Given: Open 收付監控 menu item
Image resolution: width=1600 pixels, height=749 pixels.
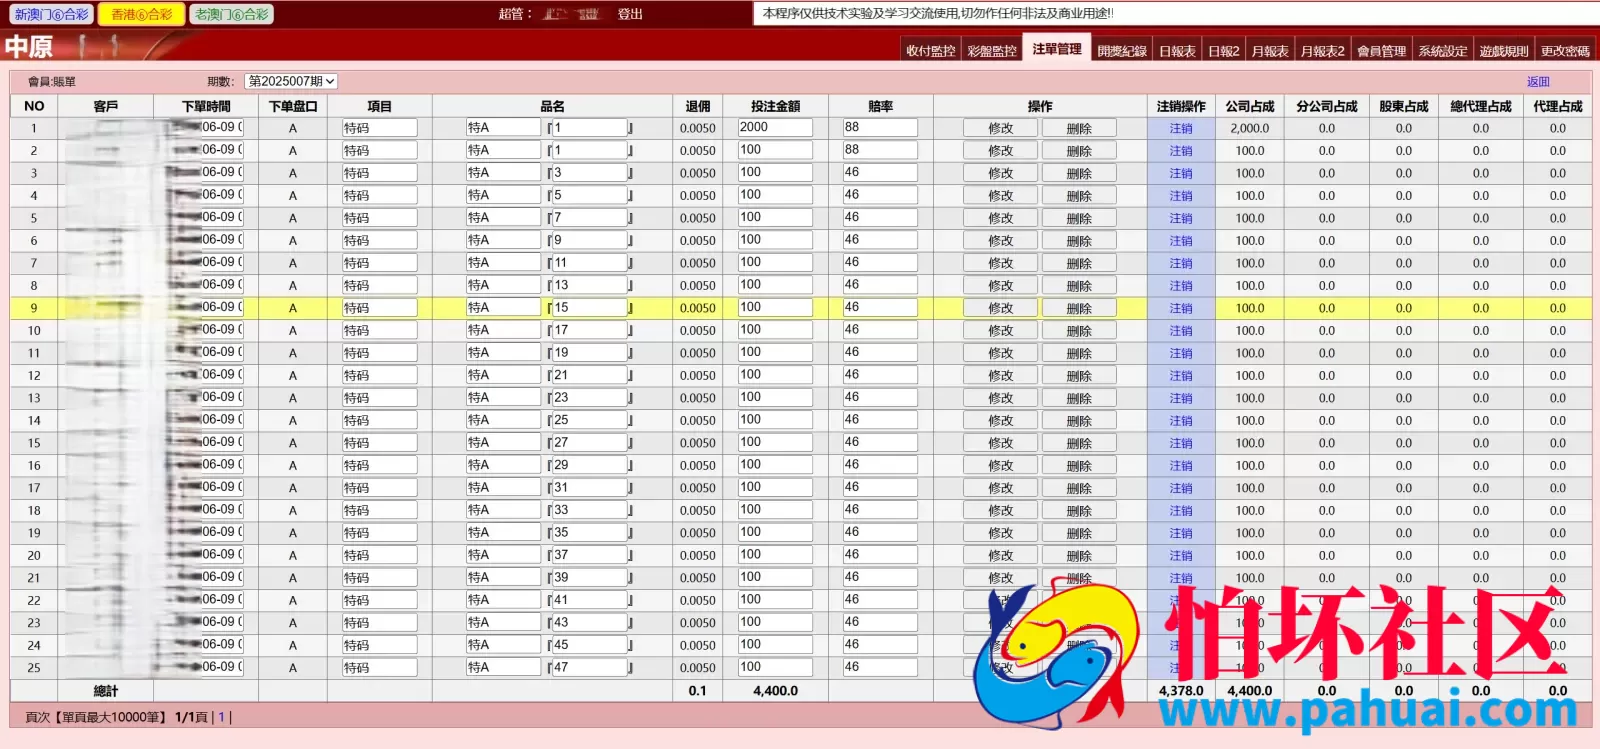Looking at the screenshot, I should [930, 51].
